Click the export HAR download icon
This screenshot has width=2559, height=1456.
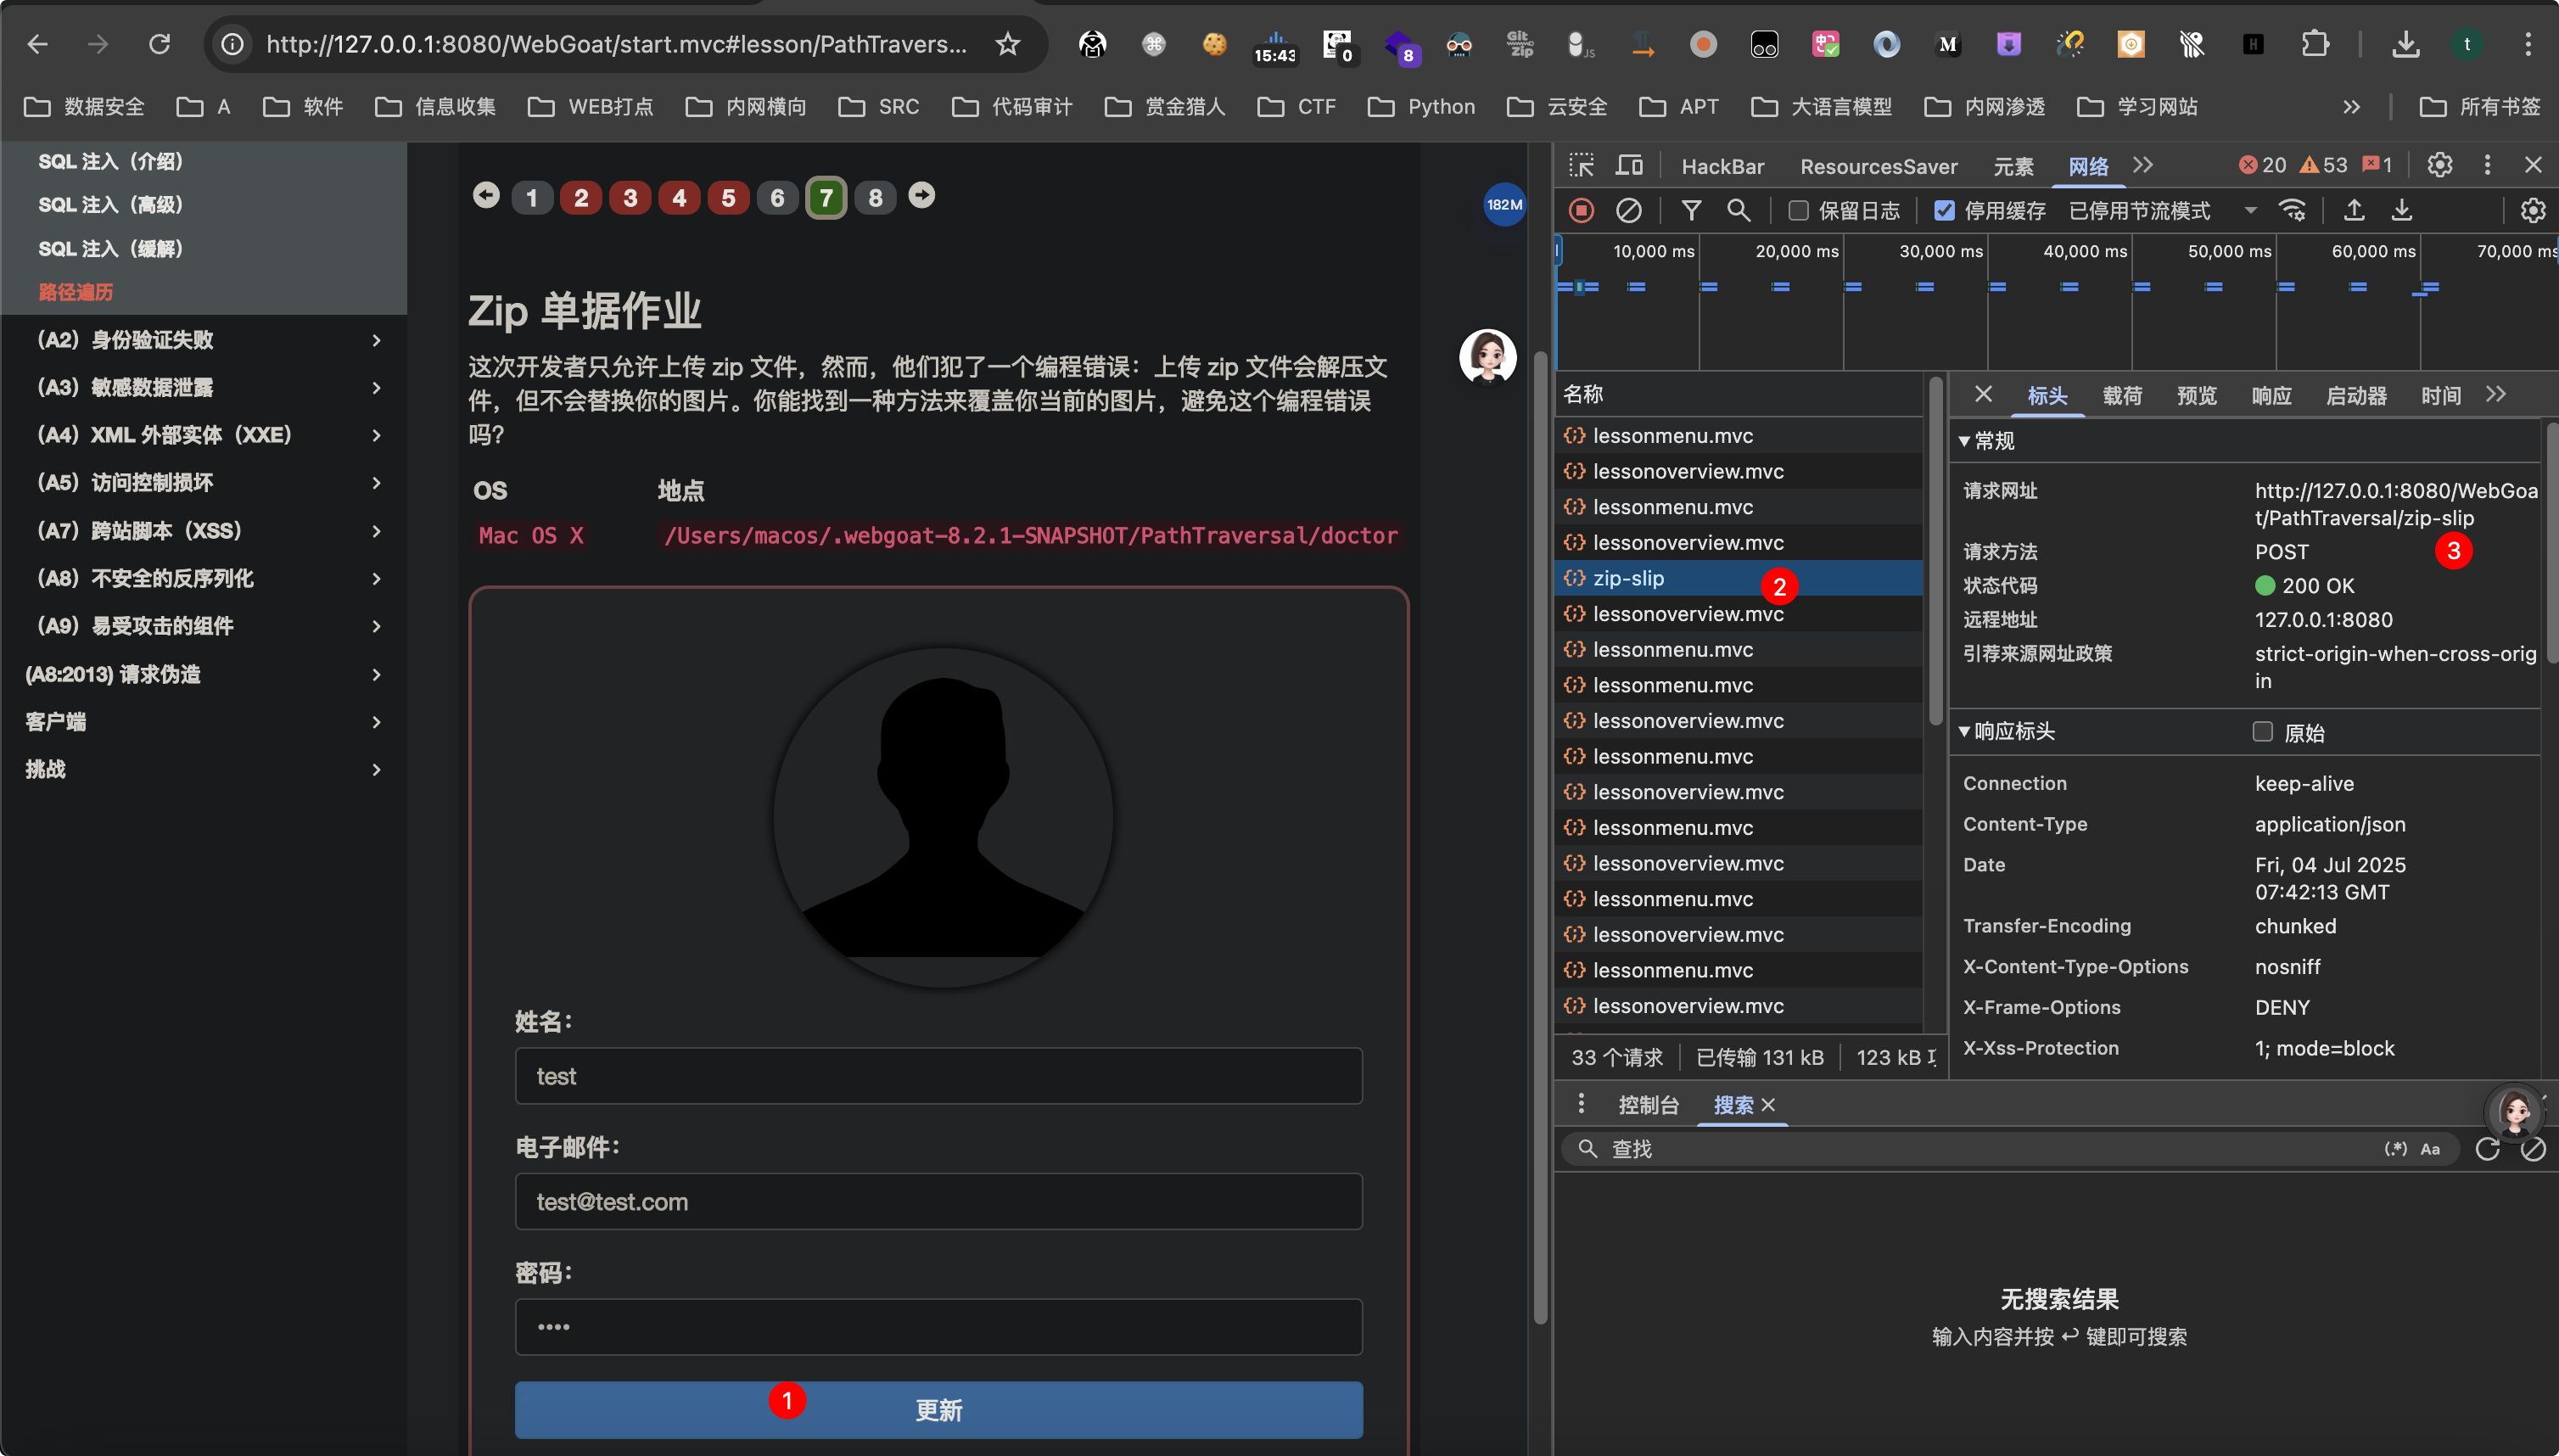click(2402, 210)
